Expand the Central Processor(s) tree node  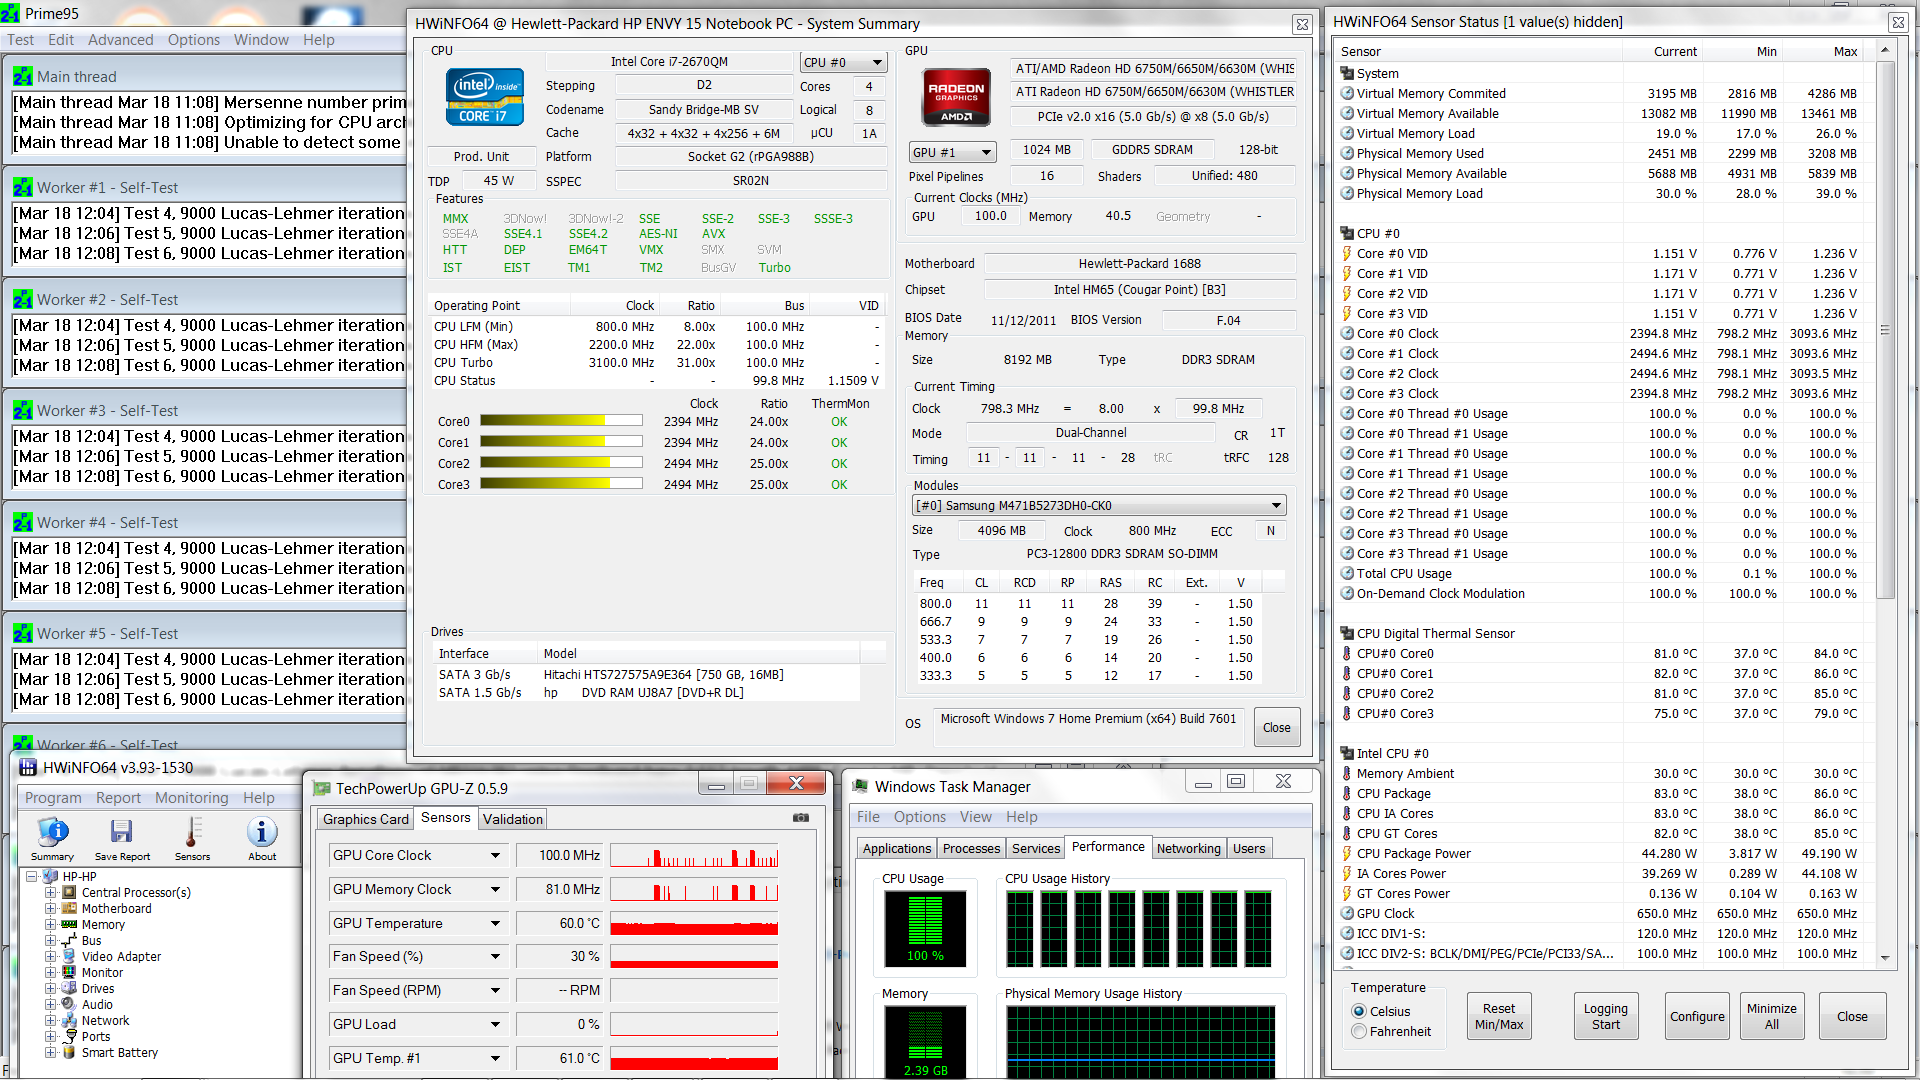[50, 893]
